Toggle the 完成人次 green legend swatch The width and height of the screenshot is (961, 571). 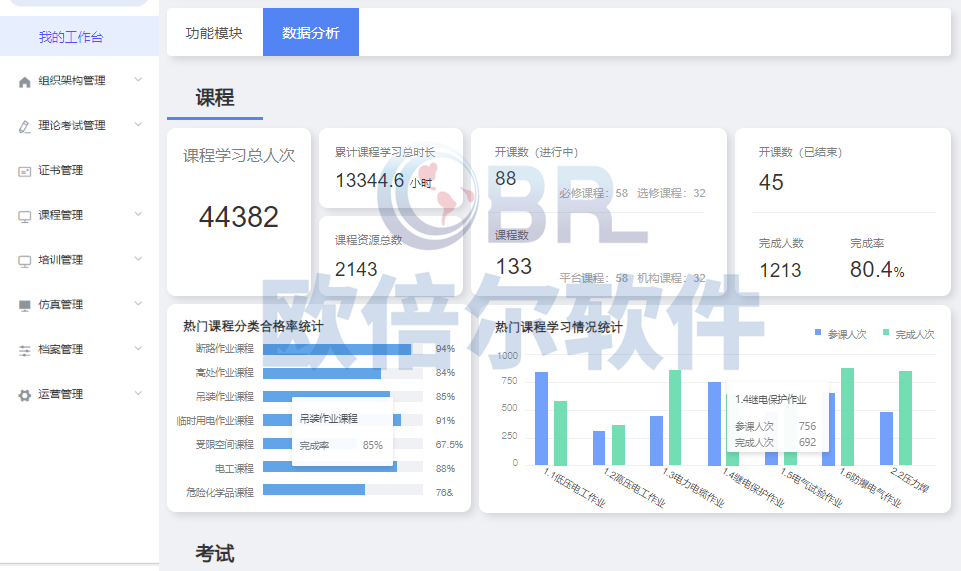click(x=886, y=333)
